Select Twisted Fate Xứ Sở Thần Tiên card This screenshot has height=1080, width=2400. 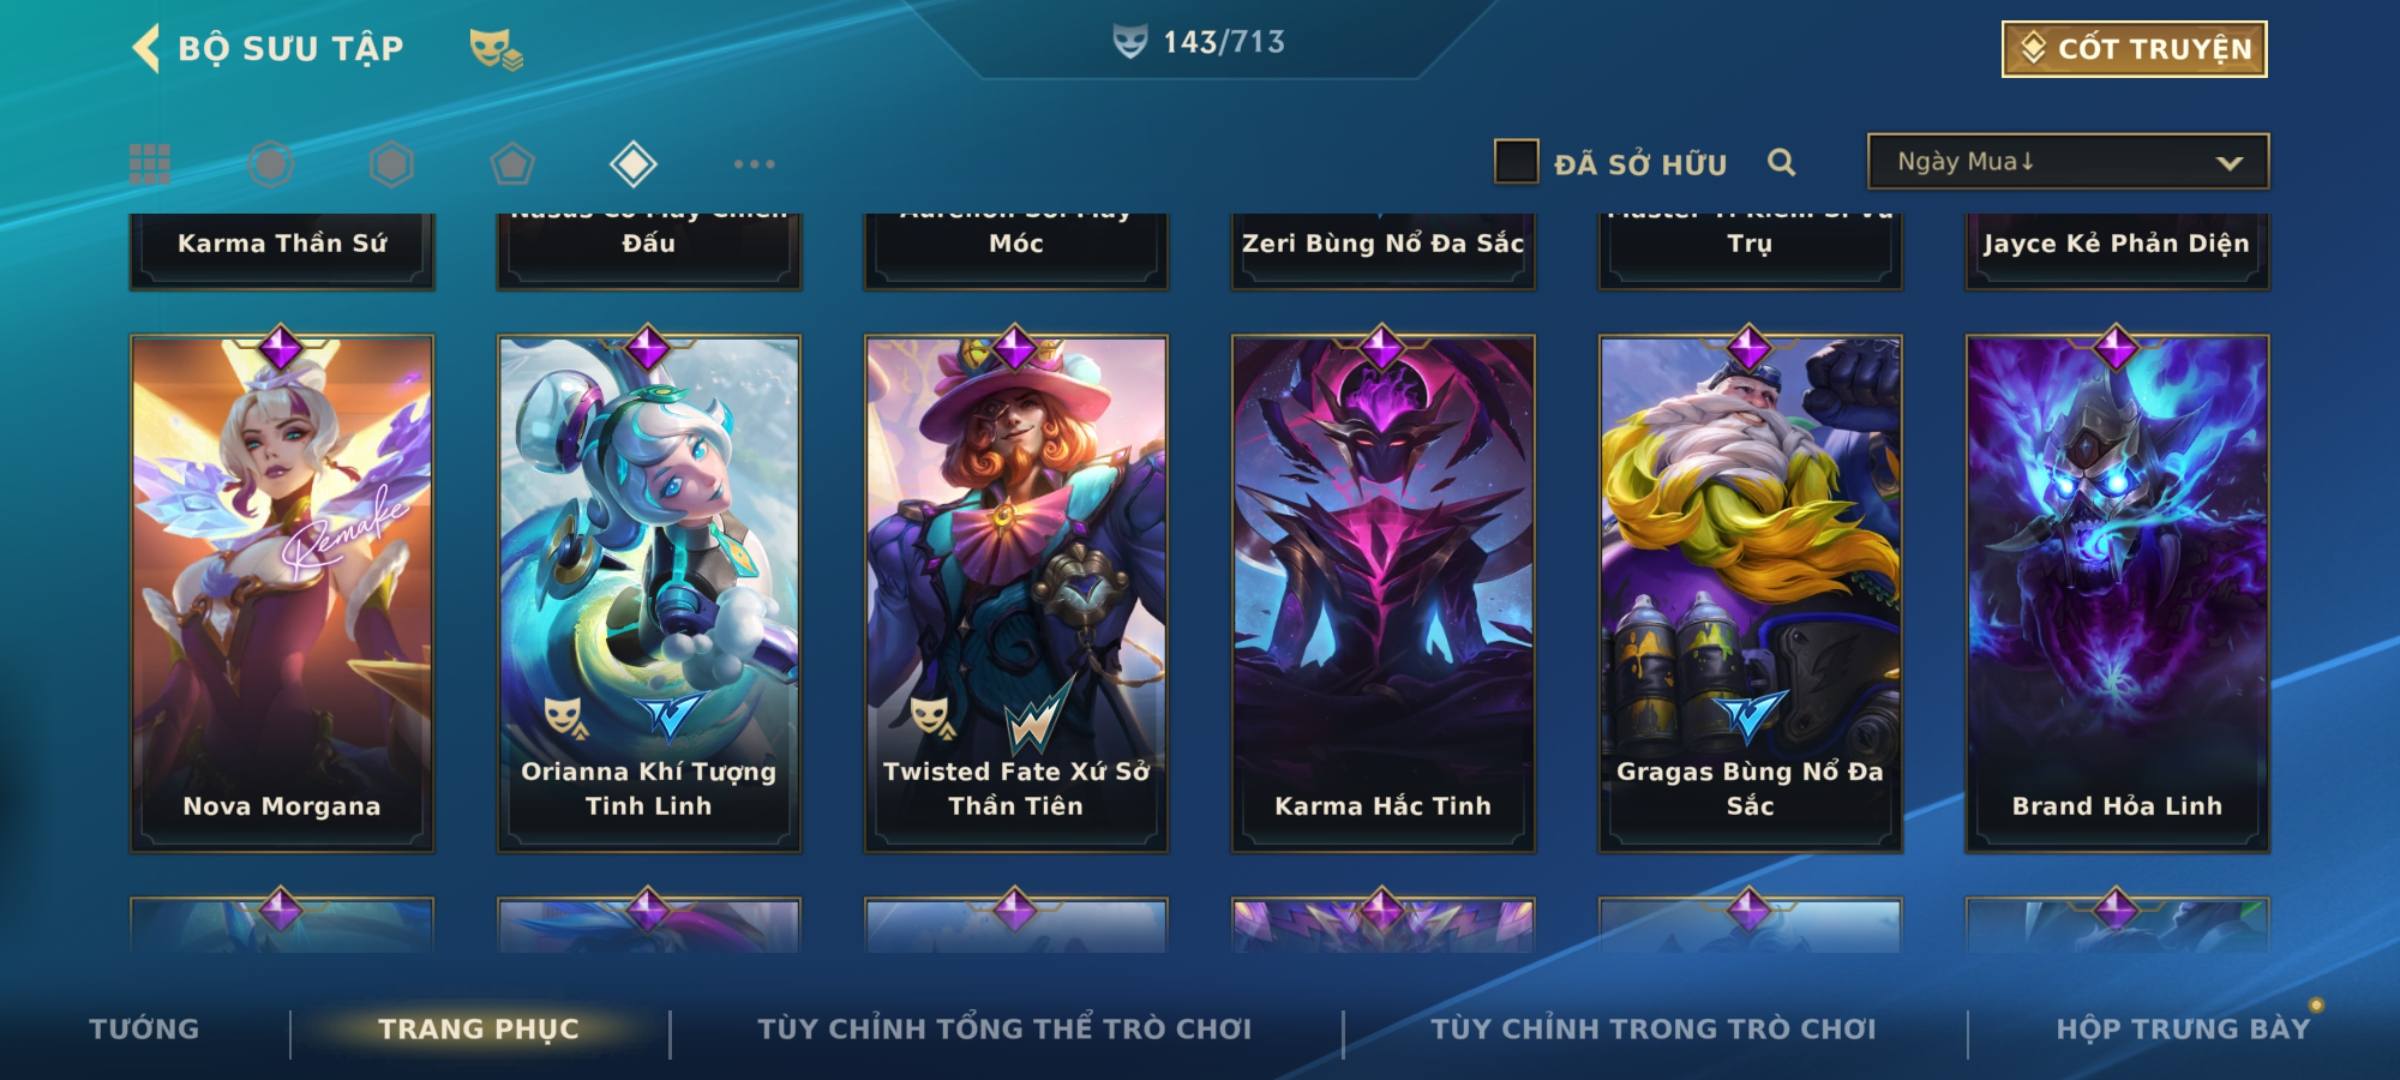pos(1016,594)
